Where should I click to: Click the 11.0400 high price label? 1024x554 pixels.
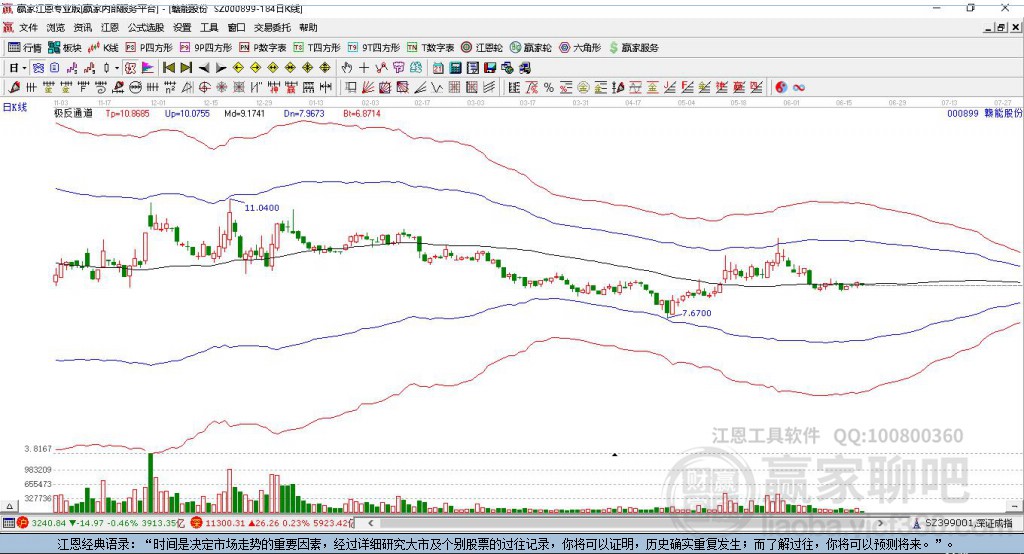(262, 208)
